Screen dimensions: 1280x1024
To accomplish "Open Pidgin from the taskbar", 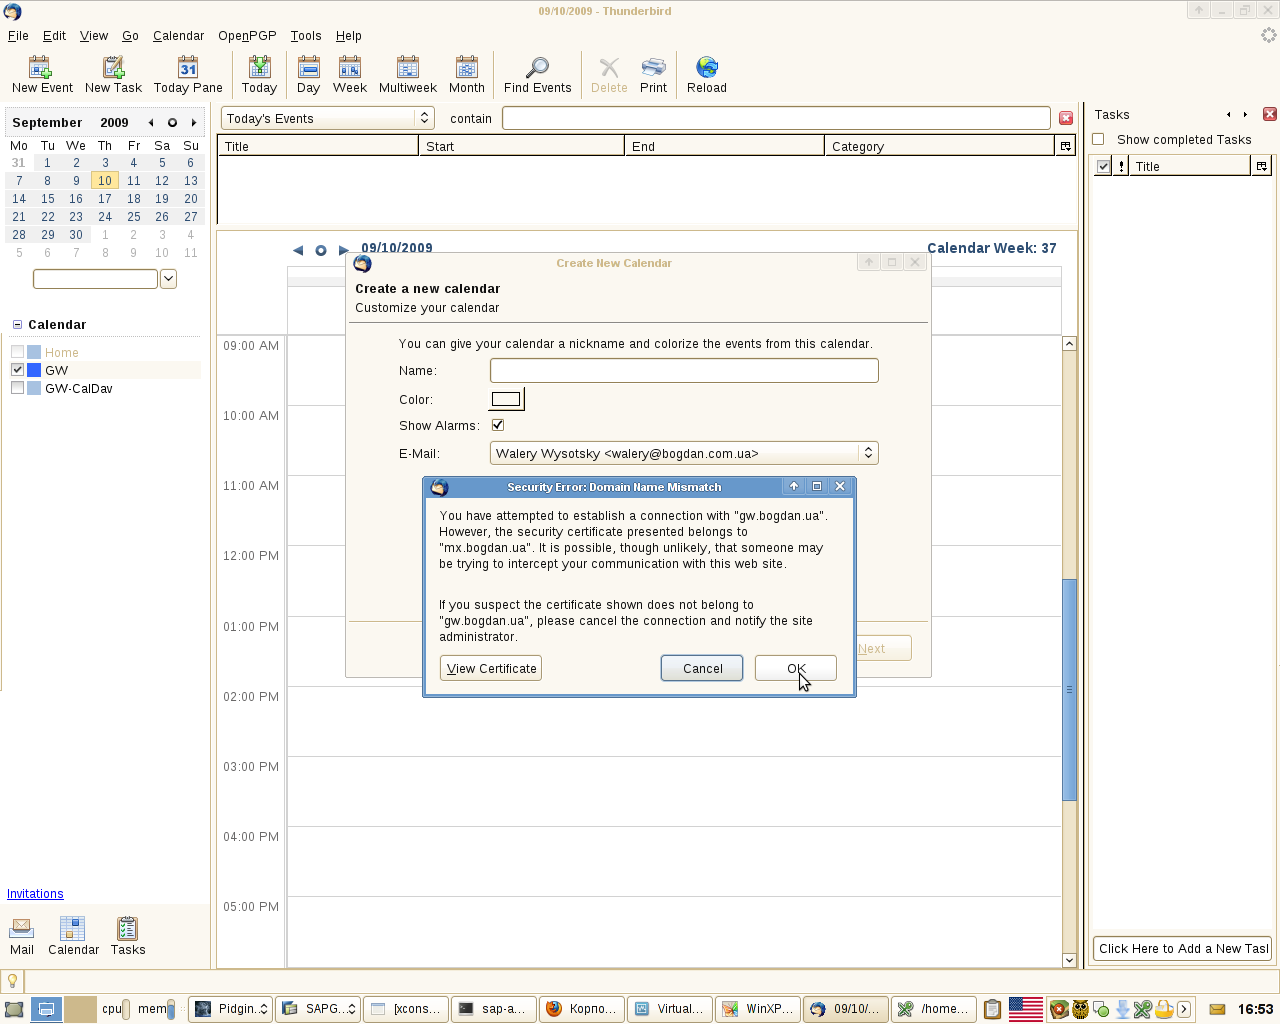I will tap(231, 1009).
